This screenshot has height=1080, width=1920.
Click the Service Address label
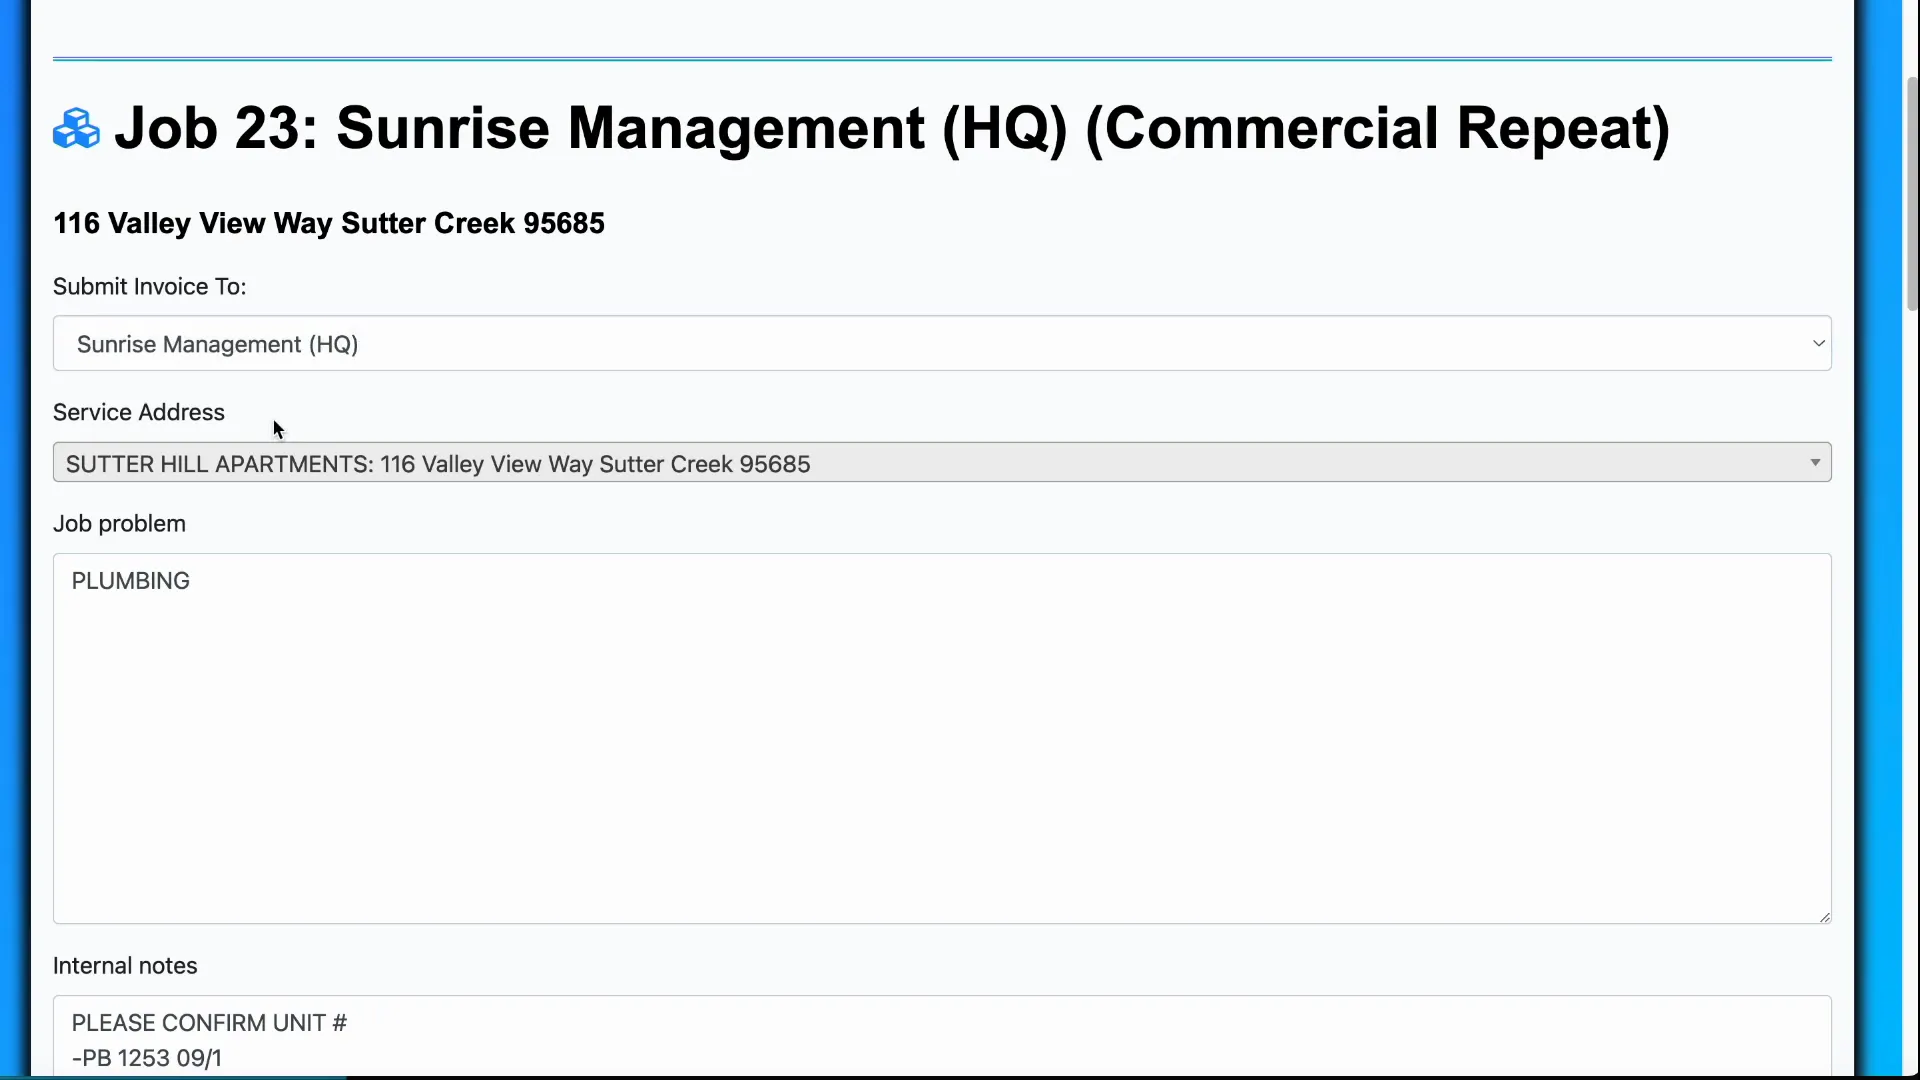[x=138, y=412]
